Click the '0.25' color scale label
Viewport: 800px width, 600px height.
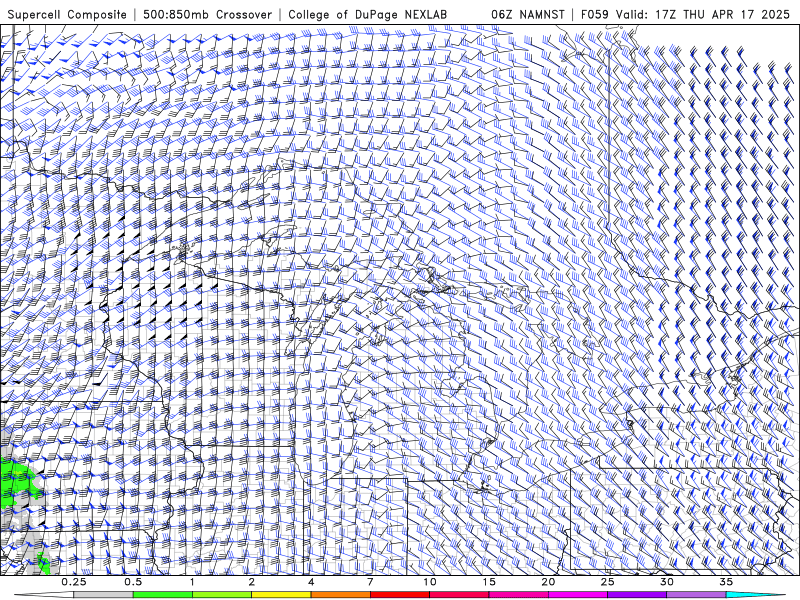[x=74, y=582]
